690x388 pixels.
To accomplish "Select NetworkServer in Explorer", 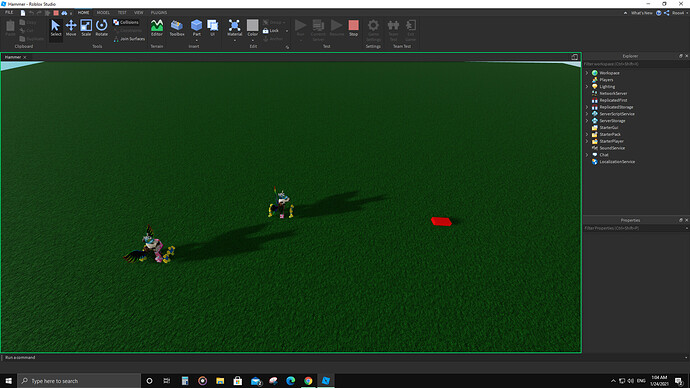I will pos(613,93).
